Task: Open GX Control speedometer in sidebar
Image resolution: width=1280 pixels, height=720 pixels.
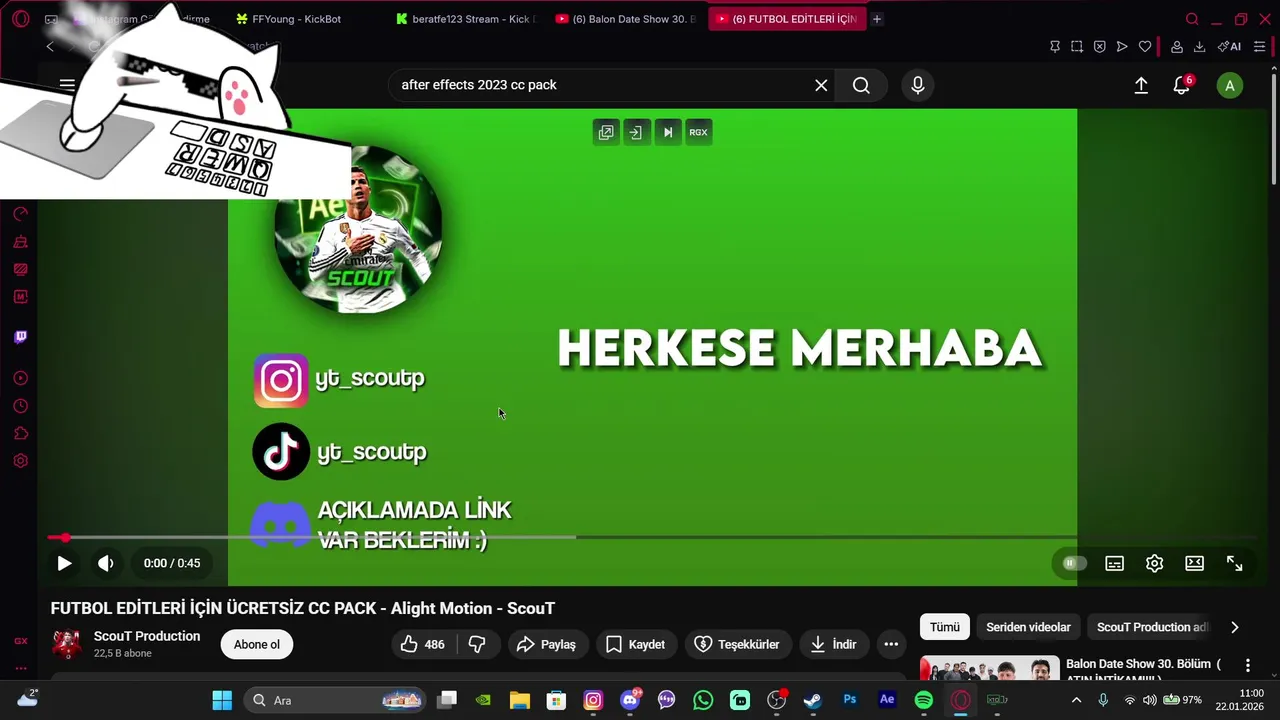Action: tap(20, 213)
